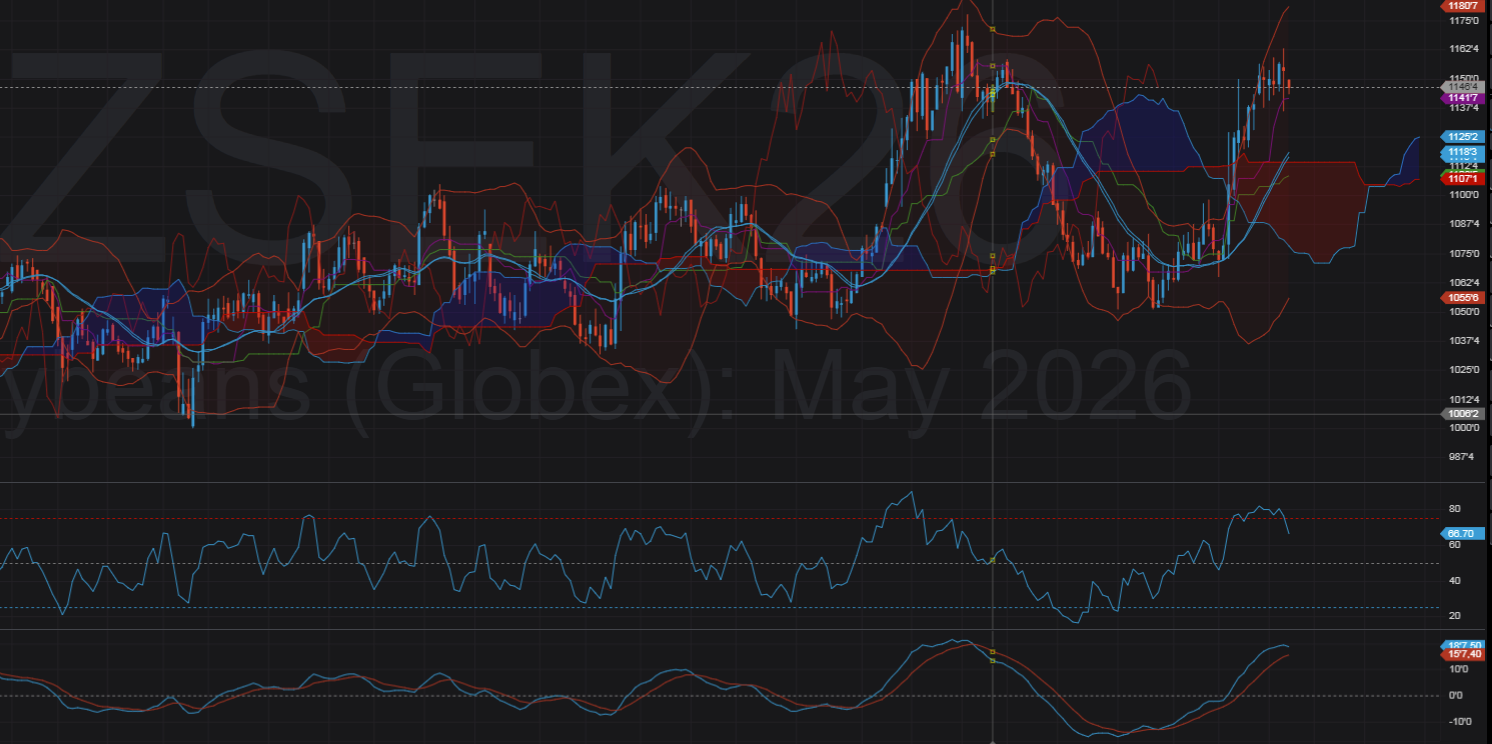
Task: Click the red dashed RSI overbought line
Action: click(x=700, y=518)
